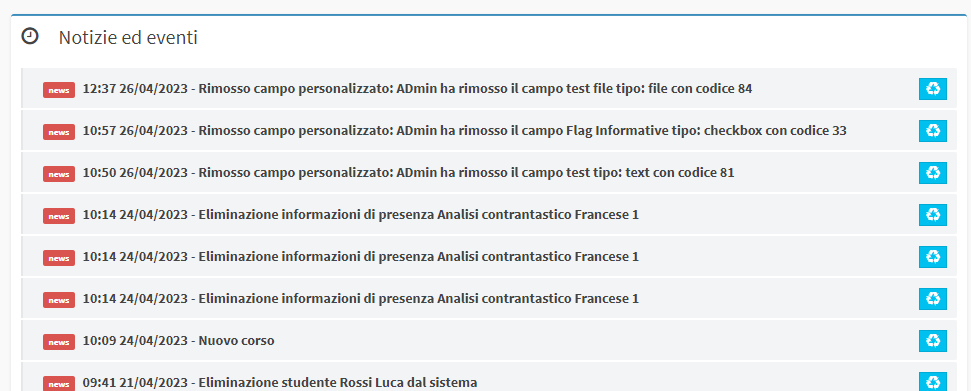
Task: Click the clock icon beside Notizie ed eventi
Action: (x=30, y=37)
